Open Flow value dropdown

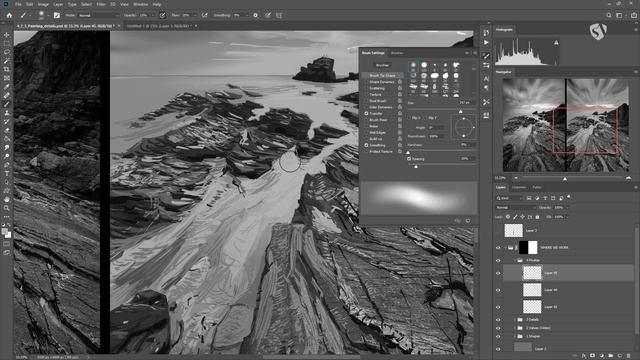coord(195,15)
